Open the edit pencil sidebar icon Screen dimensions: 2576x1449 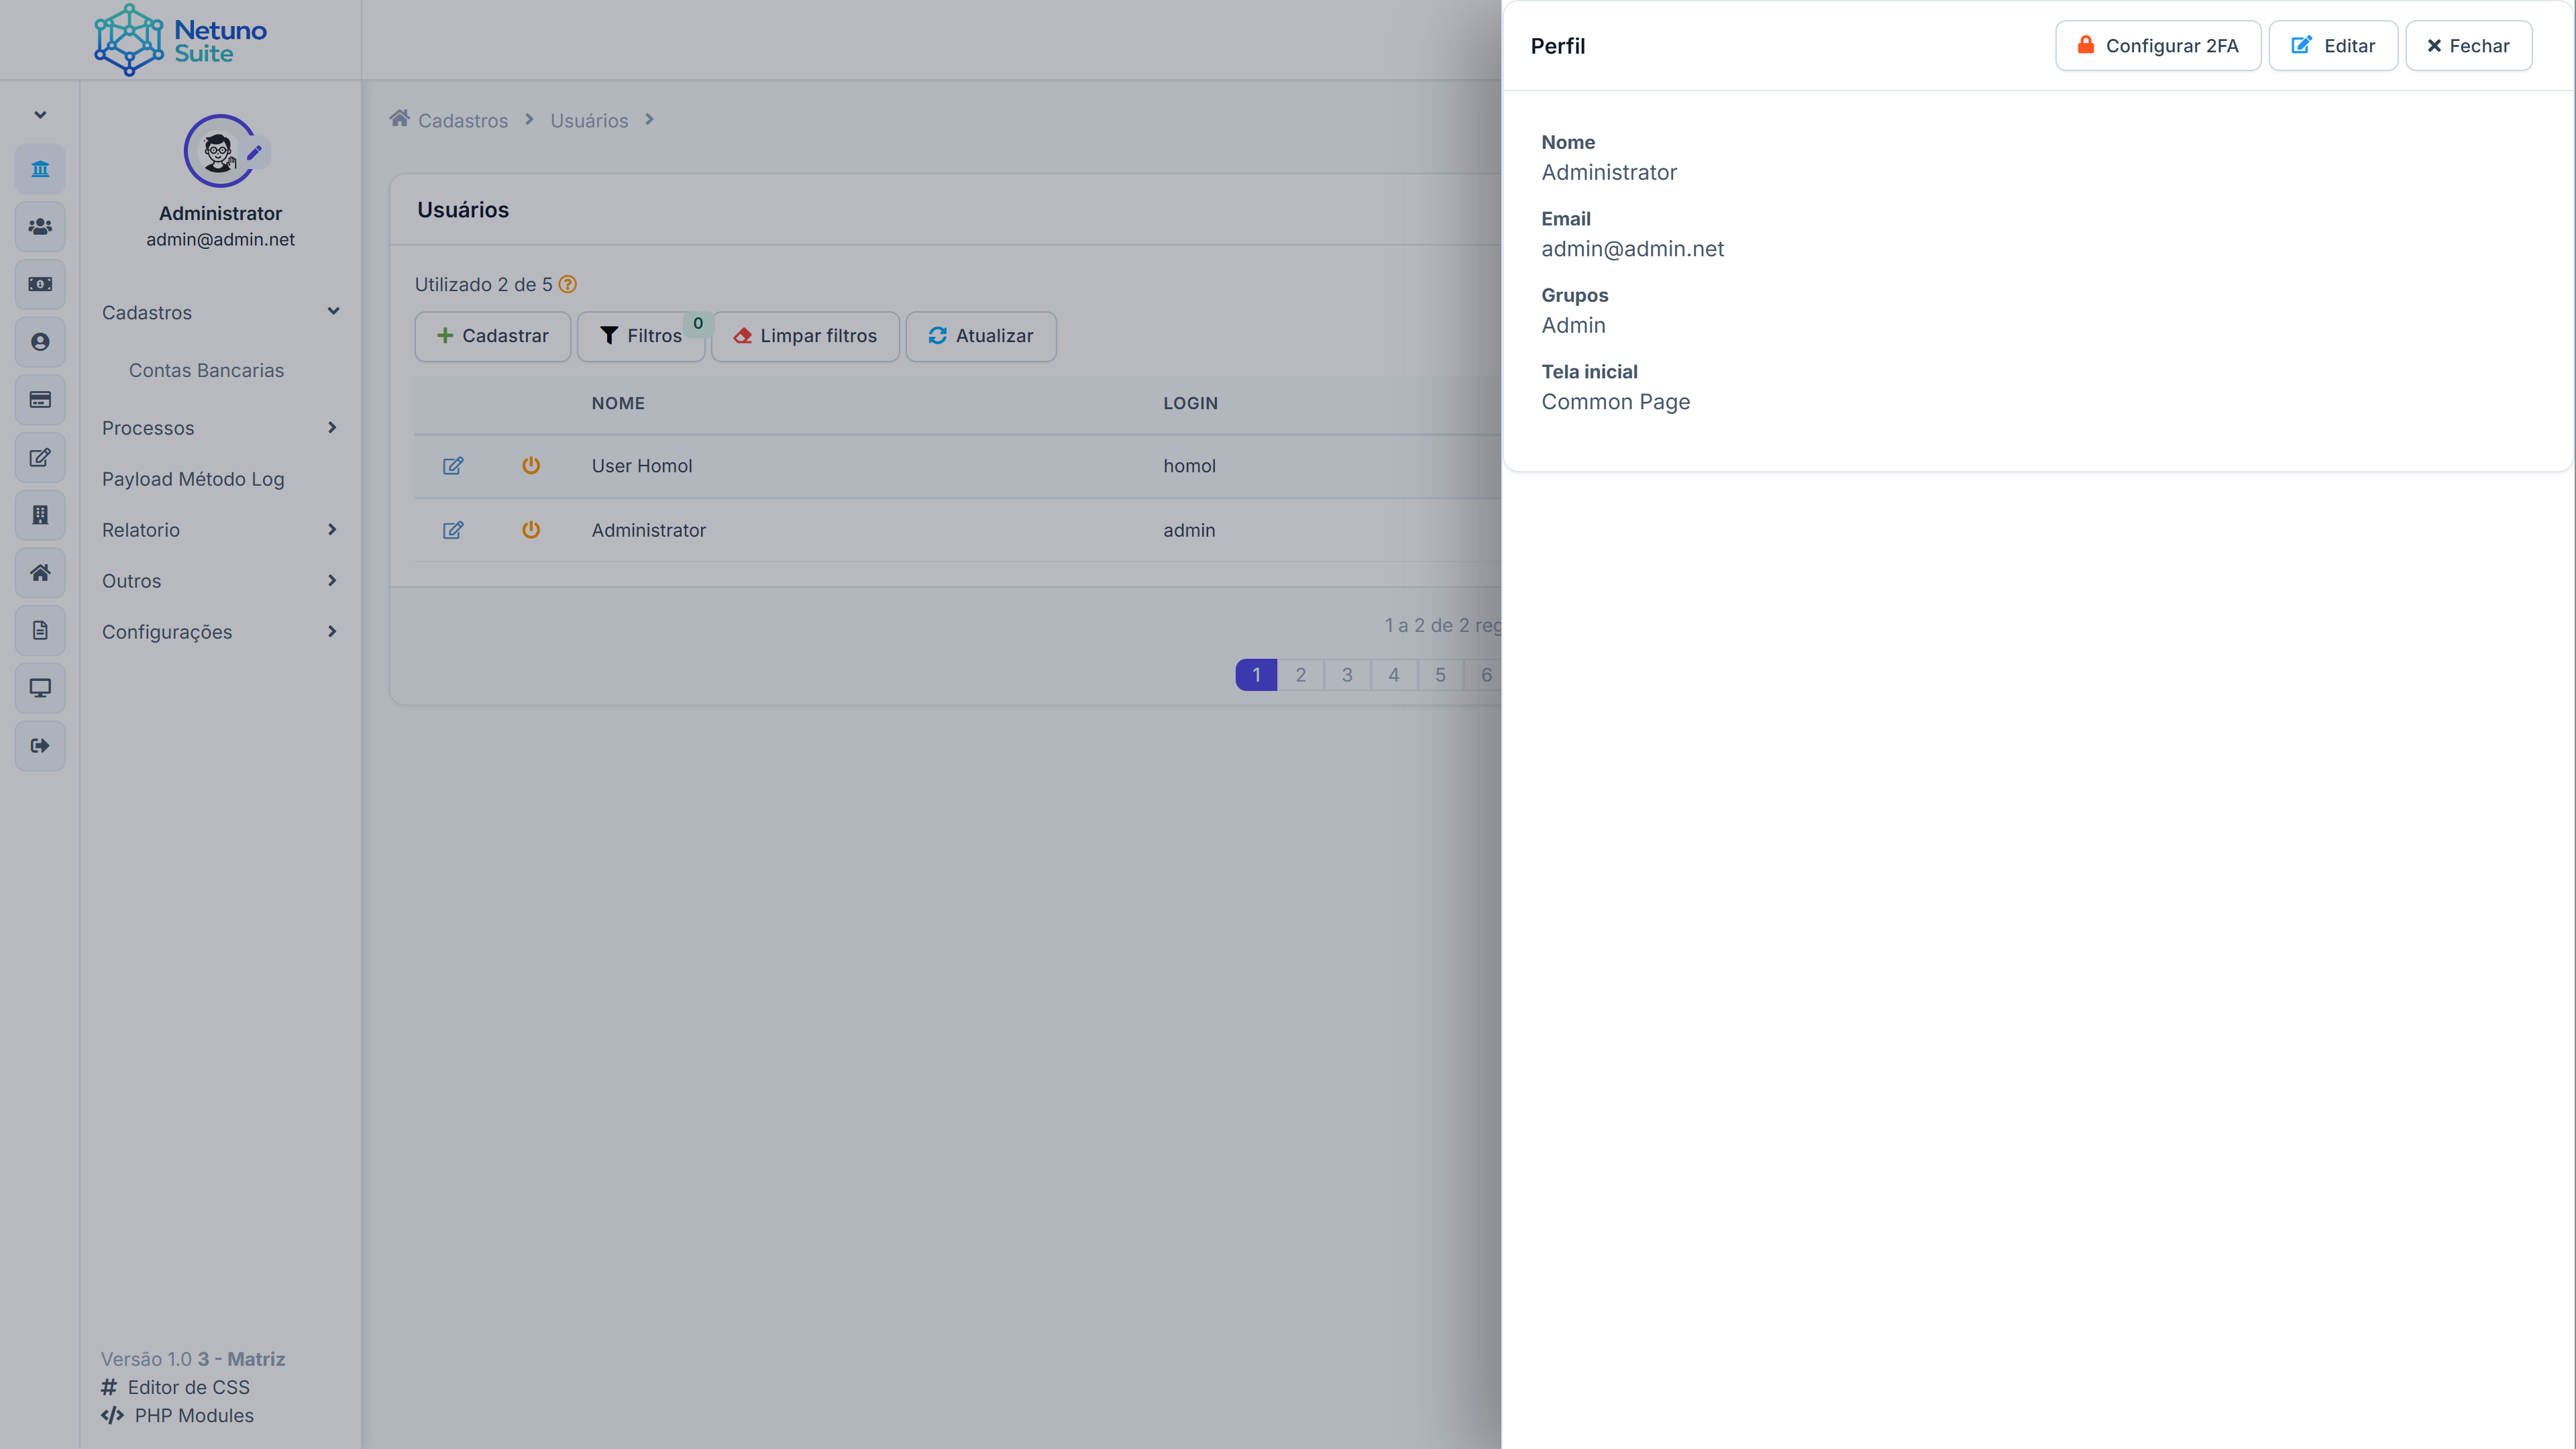[40, 458]
